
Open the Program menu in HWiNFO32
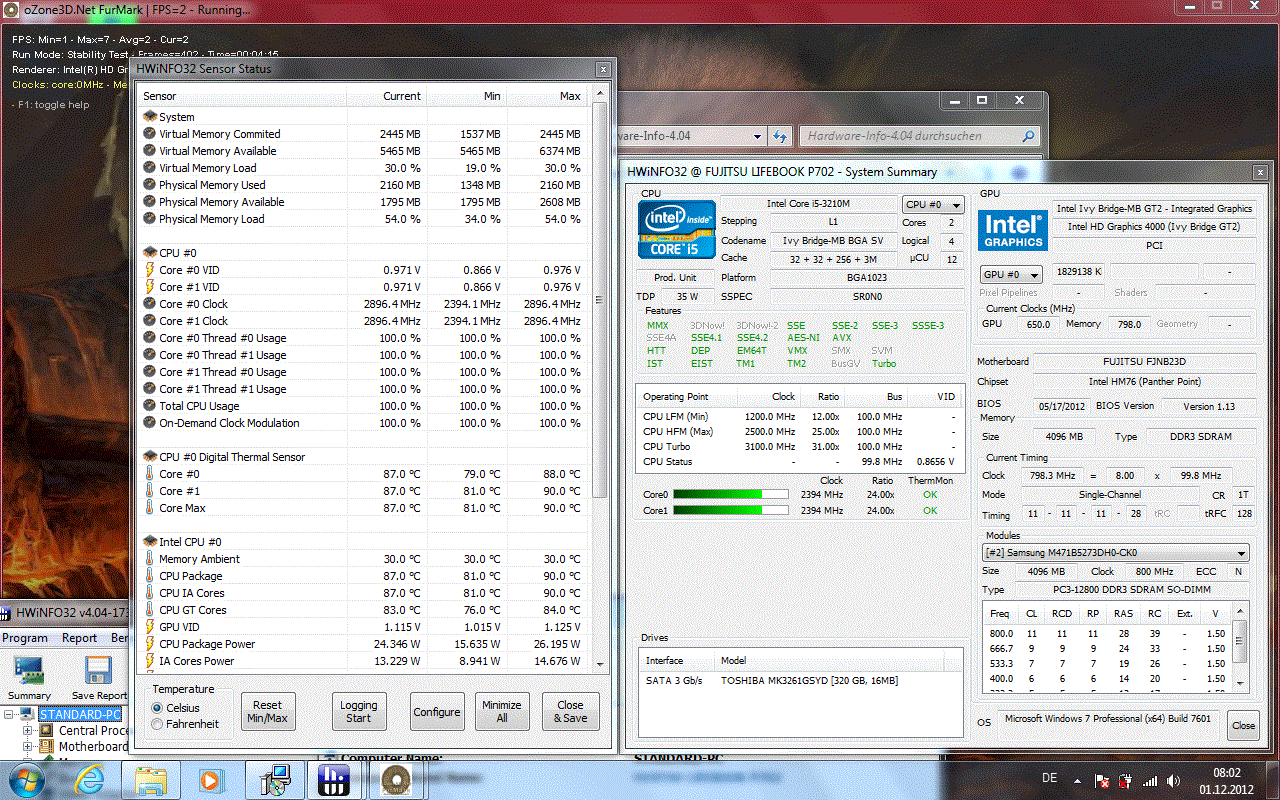(x=25, y=638)
